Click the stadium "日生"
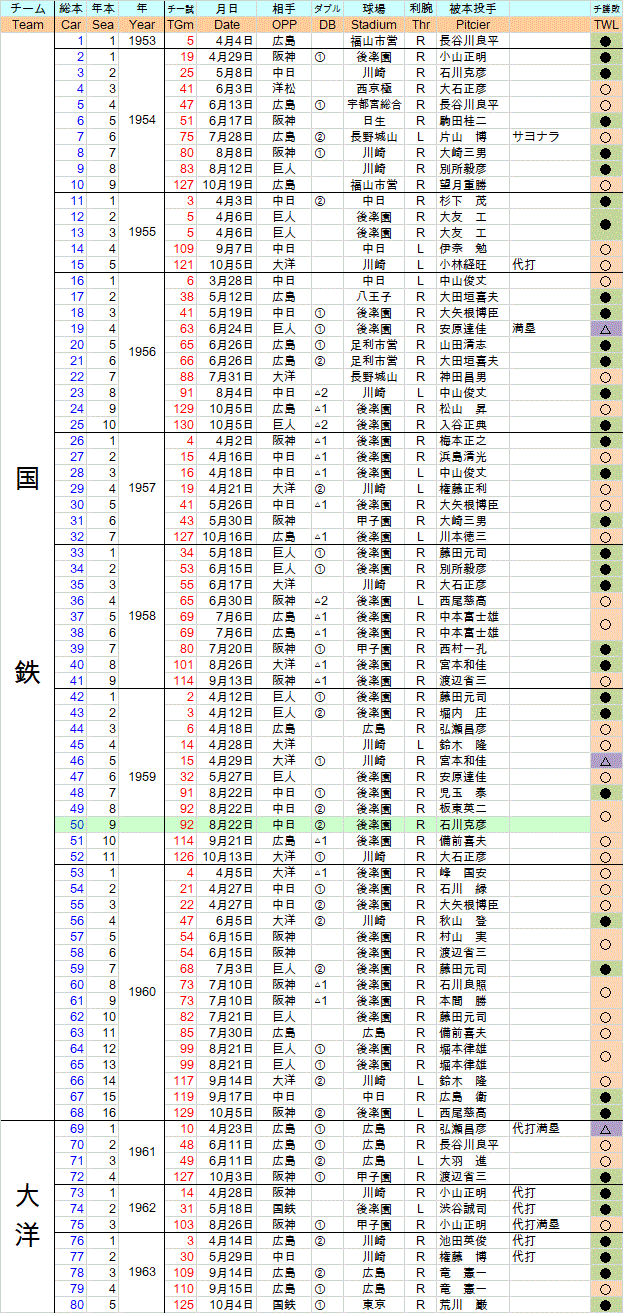 coord(375,120)
